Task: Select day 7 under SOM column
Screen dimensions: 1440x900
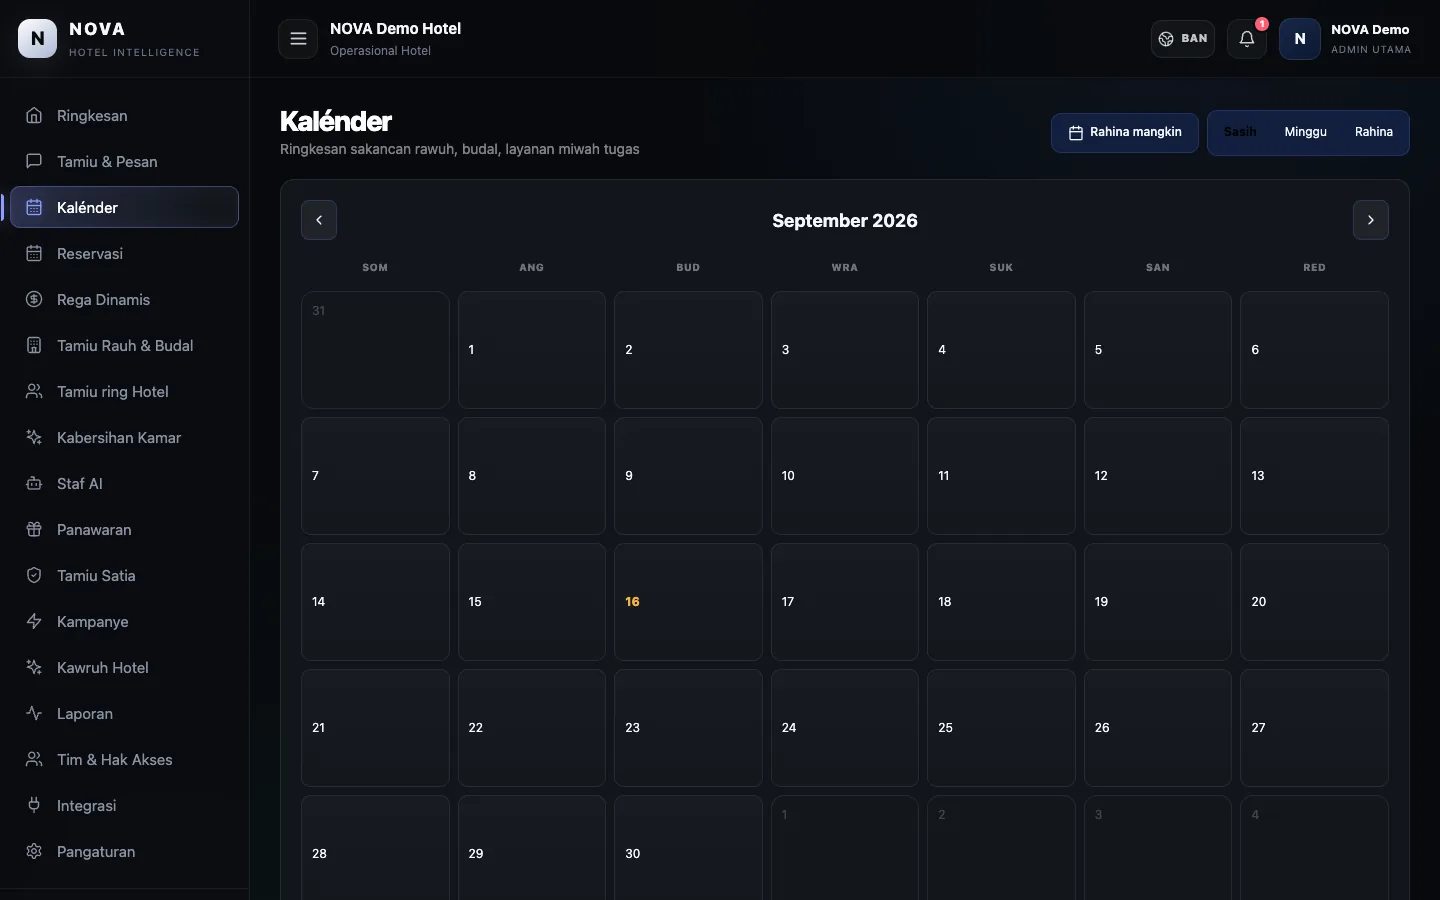Action: point(375,476)
